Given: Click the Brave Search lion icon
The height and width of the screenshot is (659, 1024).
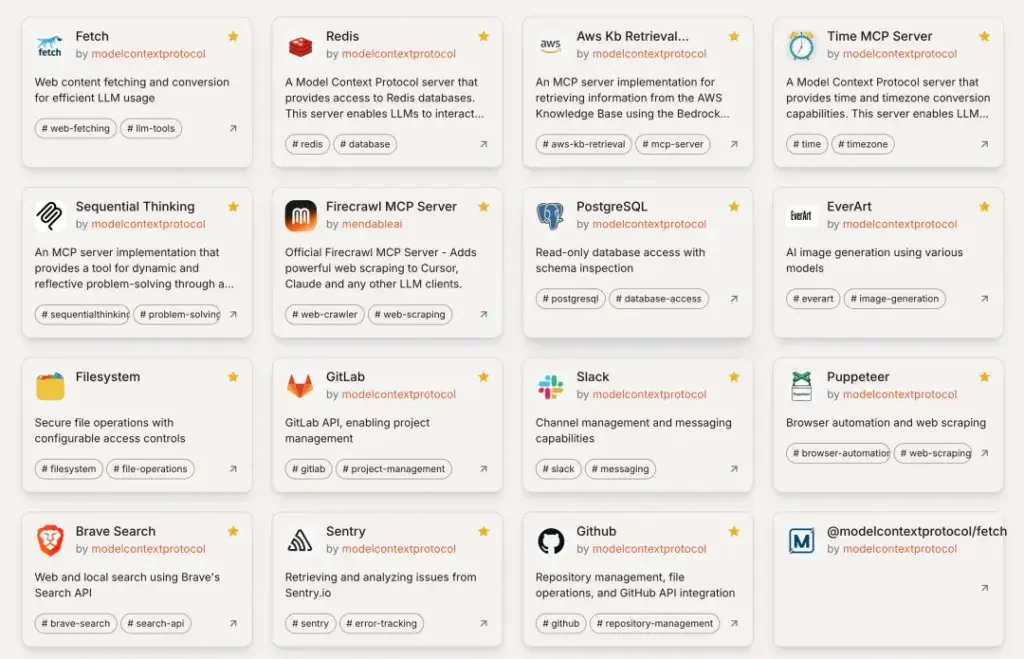Looking at the screenshot, I should 50,540.
